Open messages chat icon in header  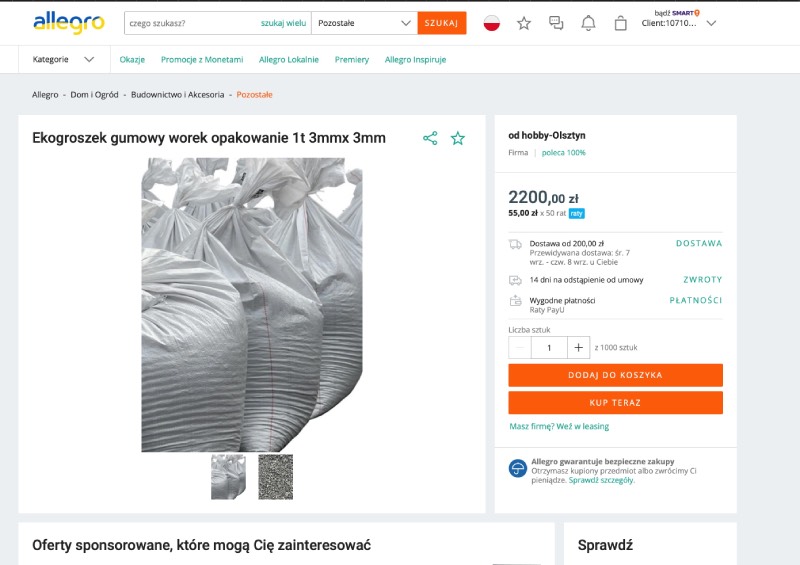(556, 23)
